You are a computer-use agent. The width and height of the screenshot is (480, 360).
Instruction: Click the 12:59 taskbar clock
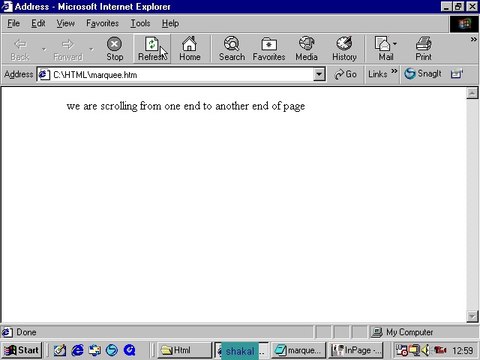462,350
